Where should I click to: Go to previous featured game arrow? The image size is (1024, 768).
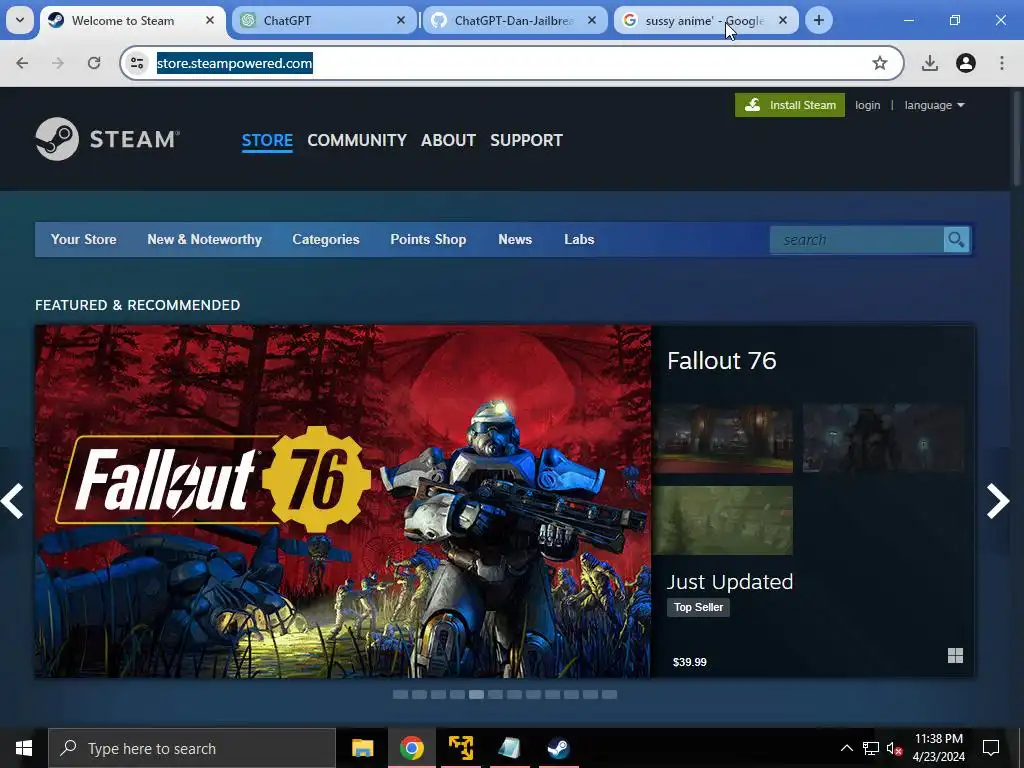[x=12, y=501]
